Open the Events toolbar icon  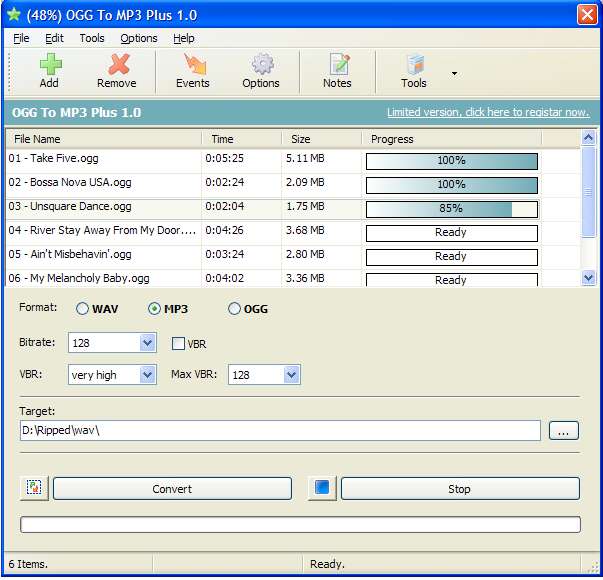tap(195, 64)
